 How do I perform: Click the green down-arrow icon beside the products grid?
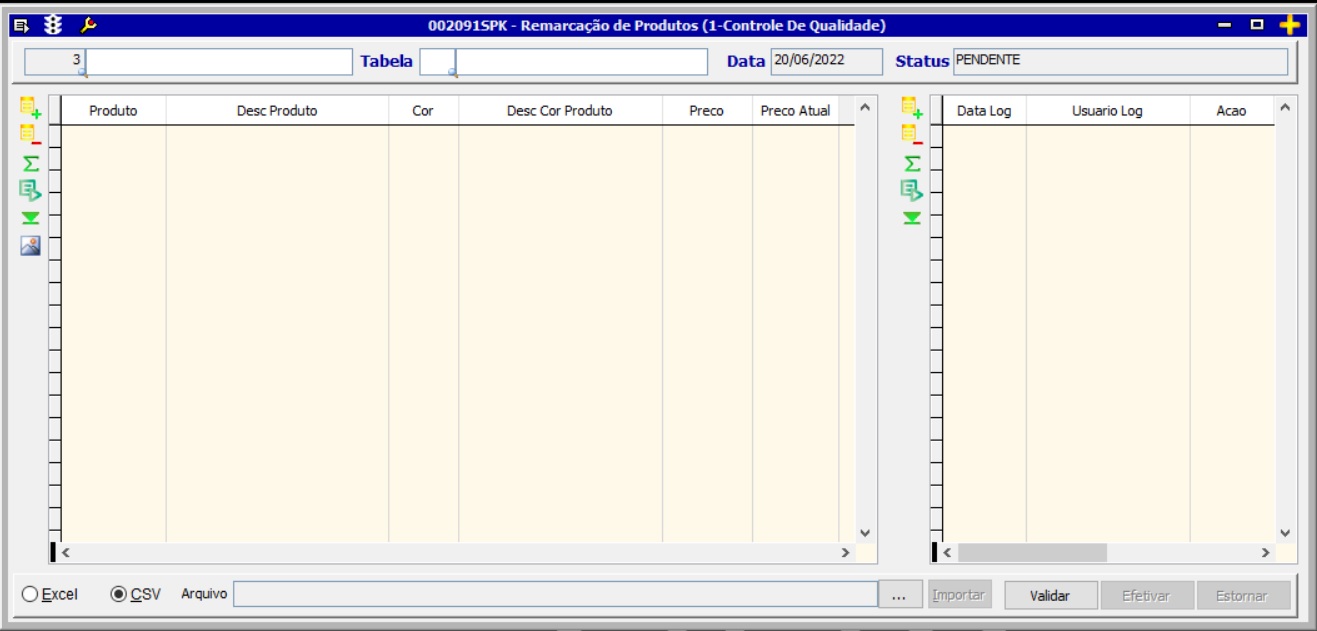click(x=30, y=218)
